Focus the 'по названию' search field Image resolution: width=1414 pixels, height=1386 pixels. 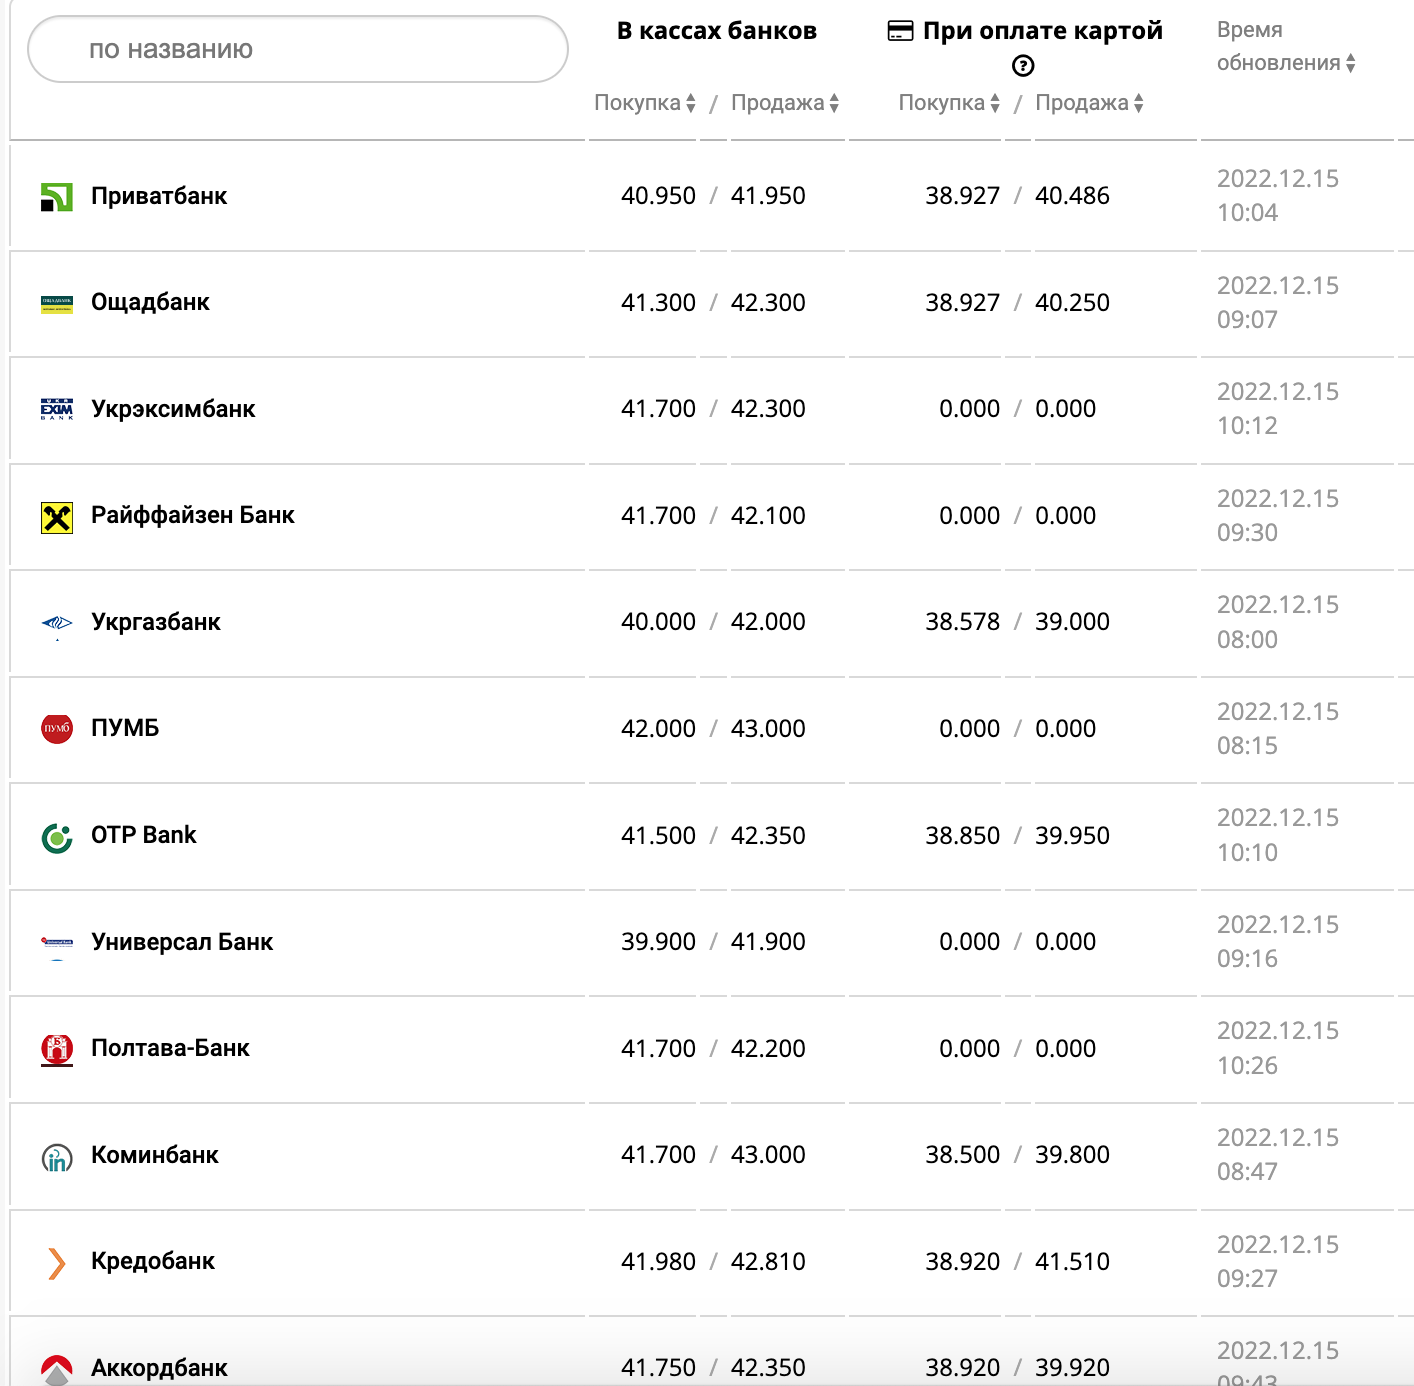[298, 49]
